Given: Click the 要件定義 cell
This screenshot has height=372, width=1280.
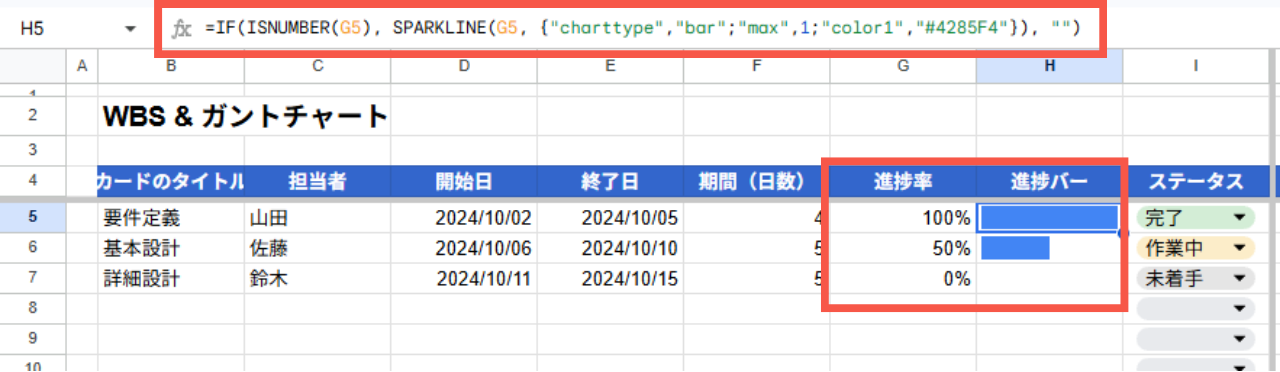Looking at the screenshot, I should coord(171,217).
